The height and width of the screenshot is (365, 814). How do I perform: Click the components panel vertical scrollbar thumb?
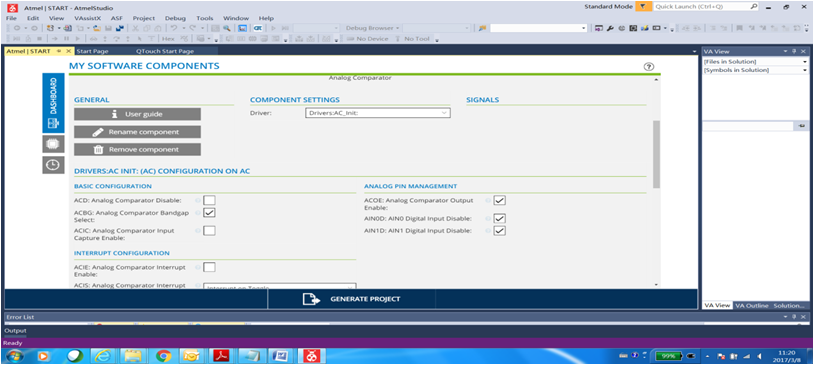point(656,154)
